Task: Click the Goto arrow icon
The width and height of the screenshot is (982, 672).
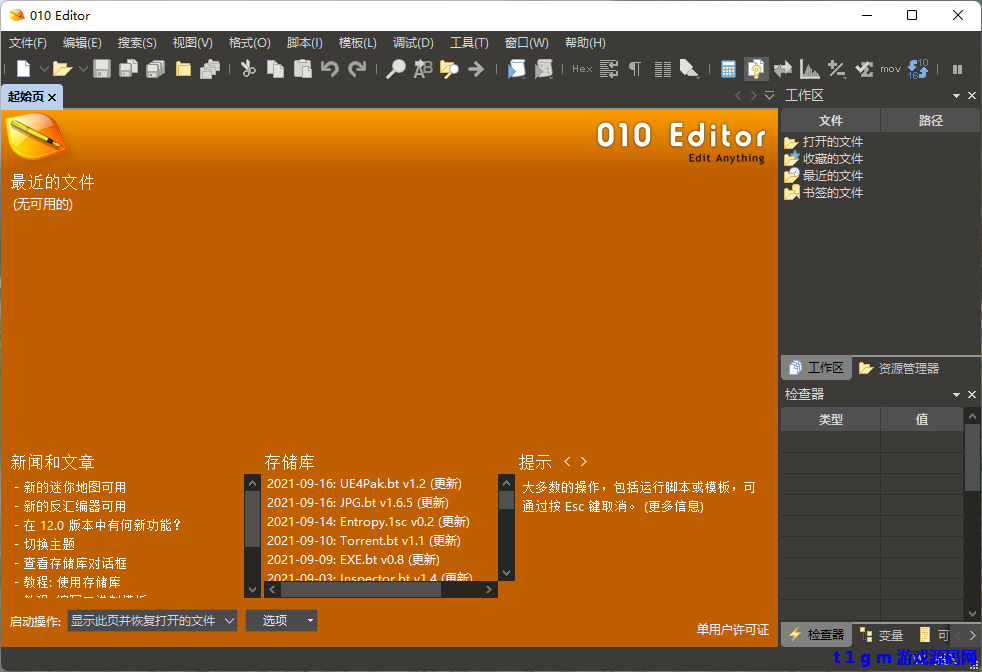Action: (x=476, y=69)
